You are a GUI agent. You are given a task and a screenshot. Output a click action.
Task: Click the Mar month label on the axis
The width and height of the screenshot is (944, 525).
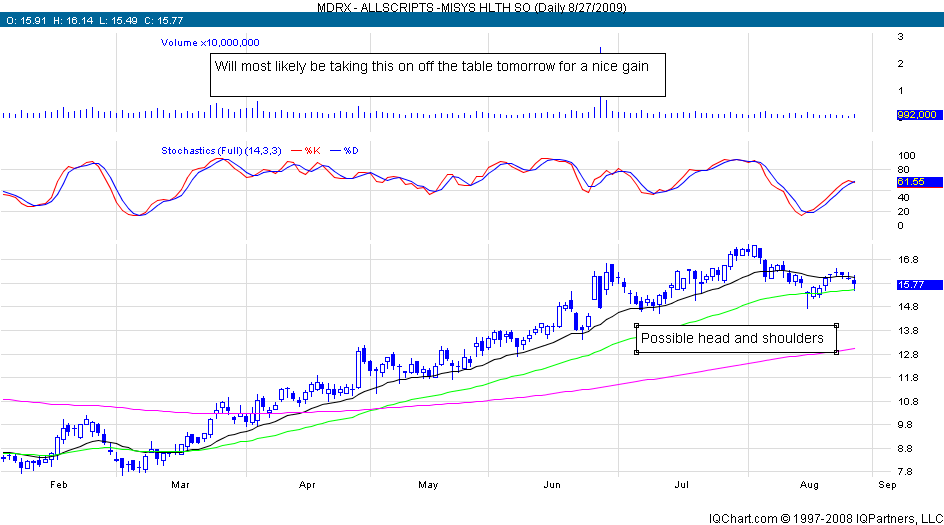coord(181,485)
